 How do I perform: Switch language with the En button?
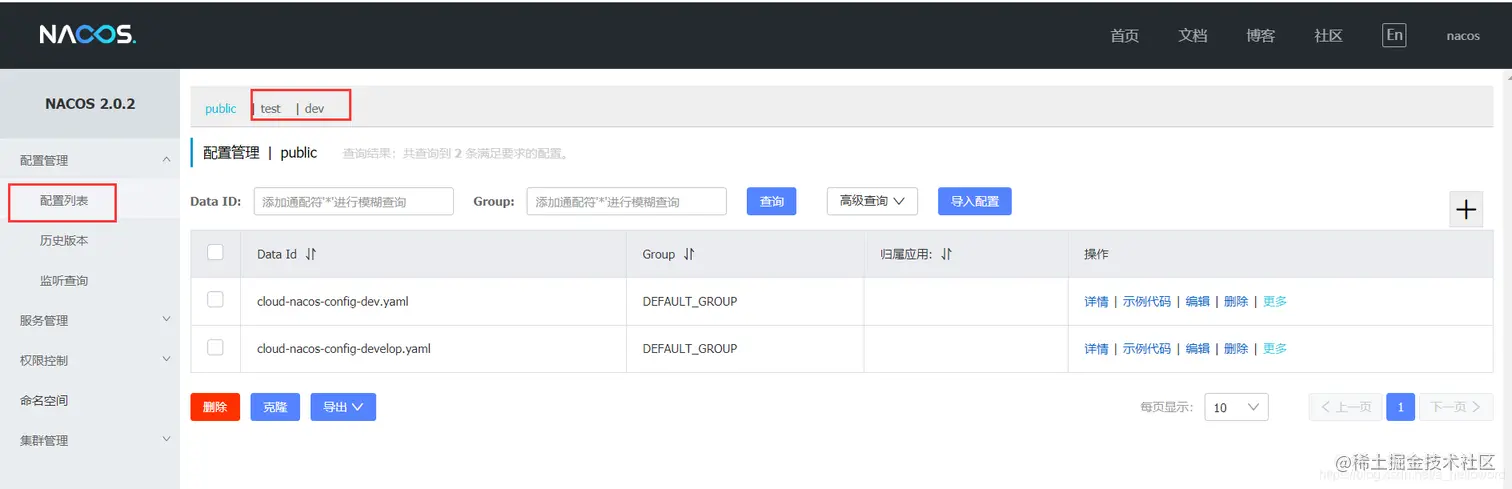point(1394,35)
